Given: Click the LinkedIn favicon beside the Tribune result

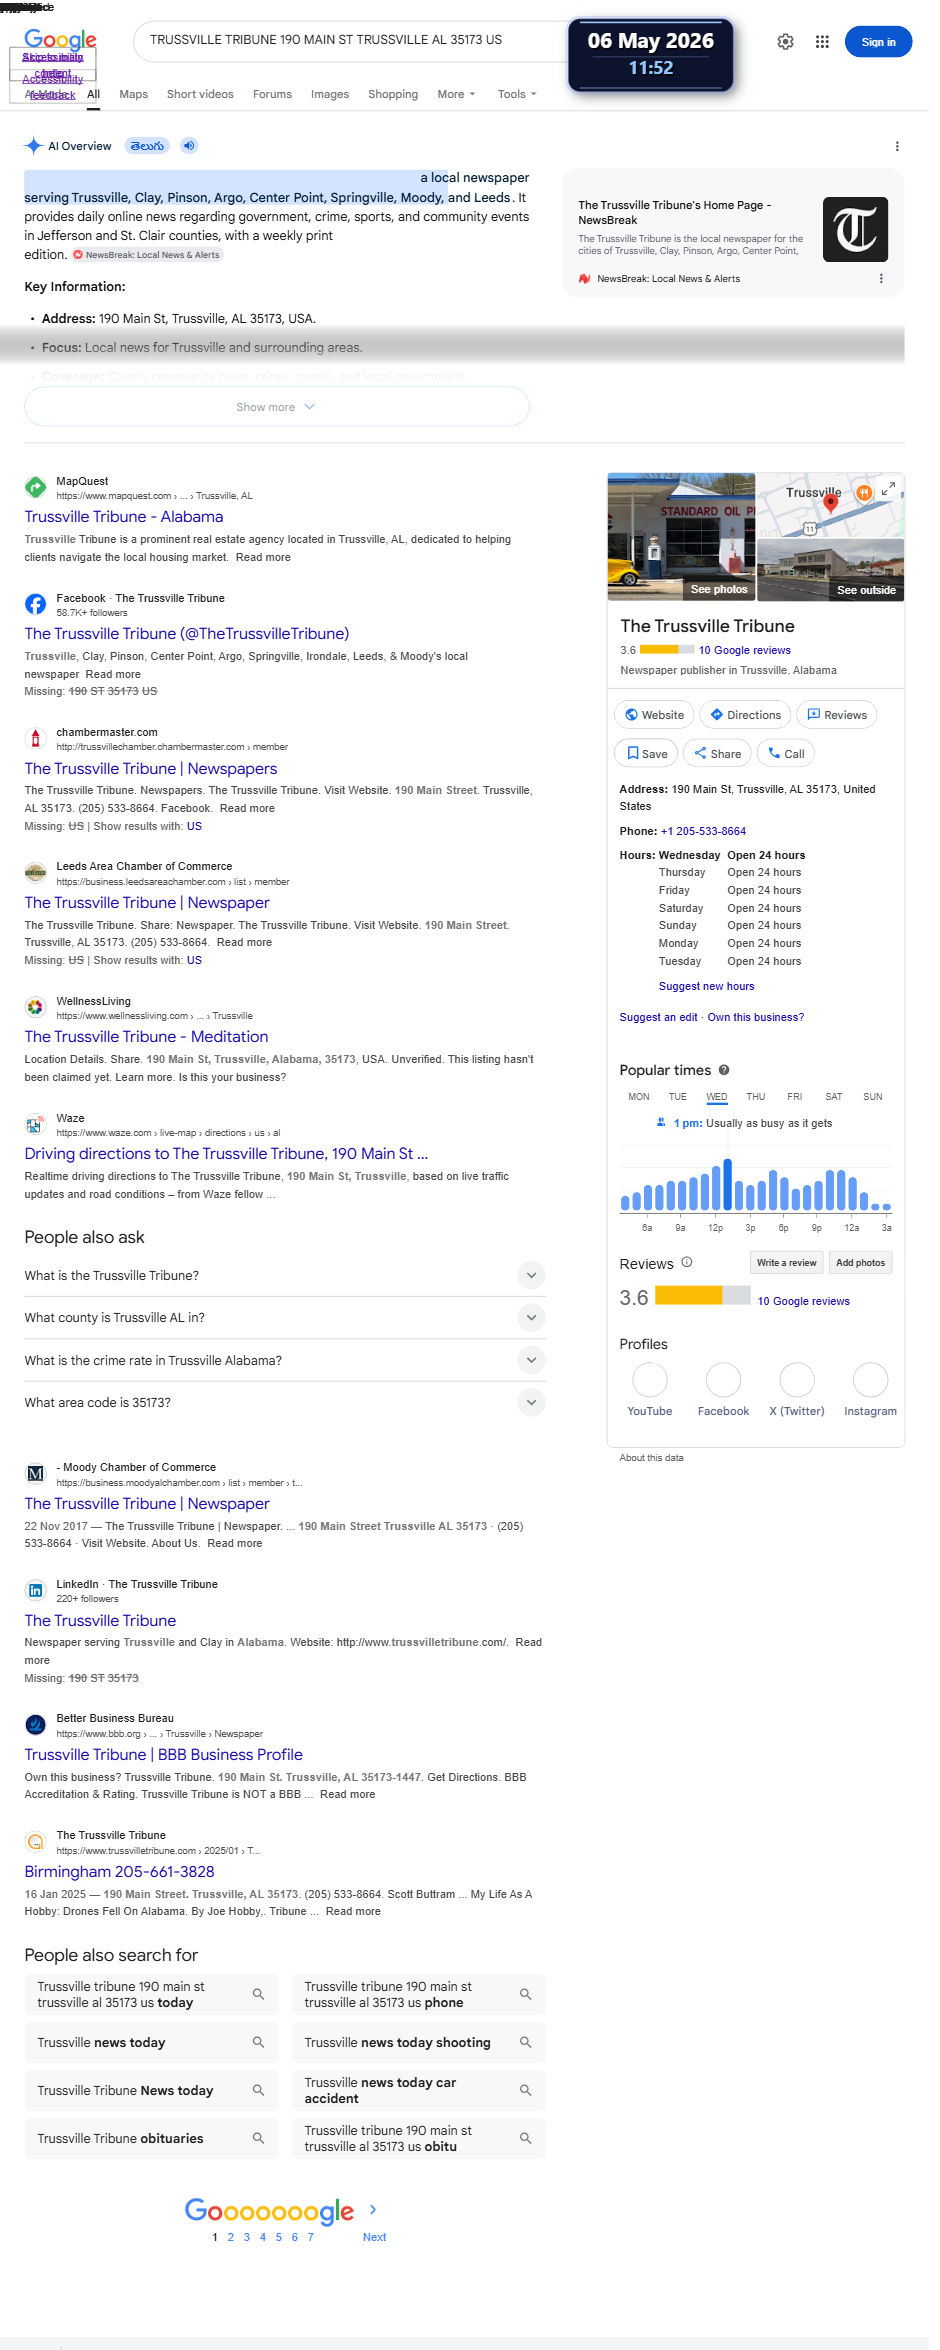Looking at the screenshot, I should 35,1590.
